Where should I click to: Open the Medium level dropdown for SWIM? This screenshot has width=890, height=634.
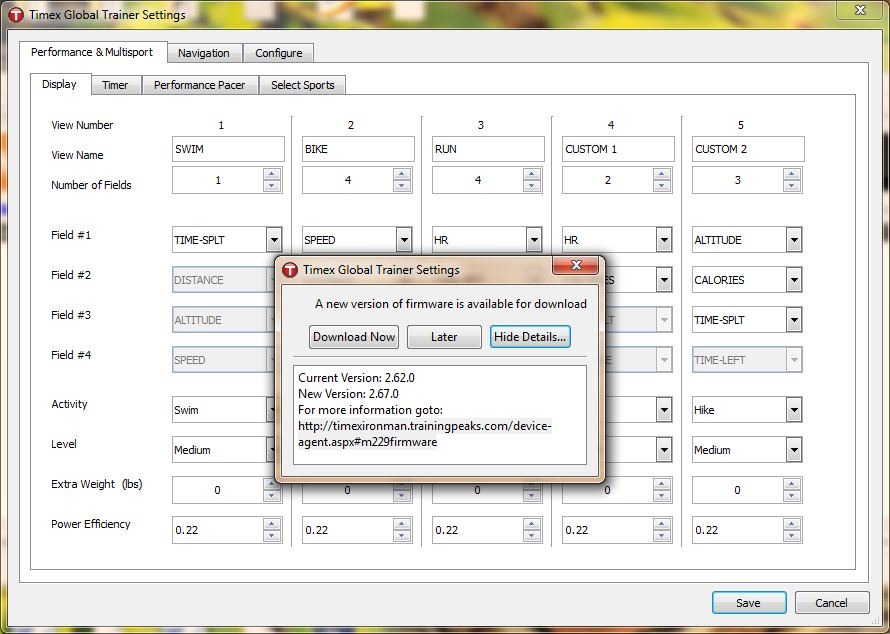coord(223,450)
